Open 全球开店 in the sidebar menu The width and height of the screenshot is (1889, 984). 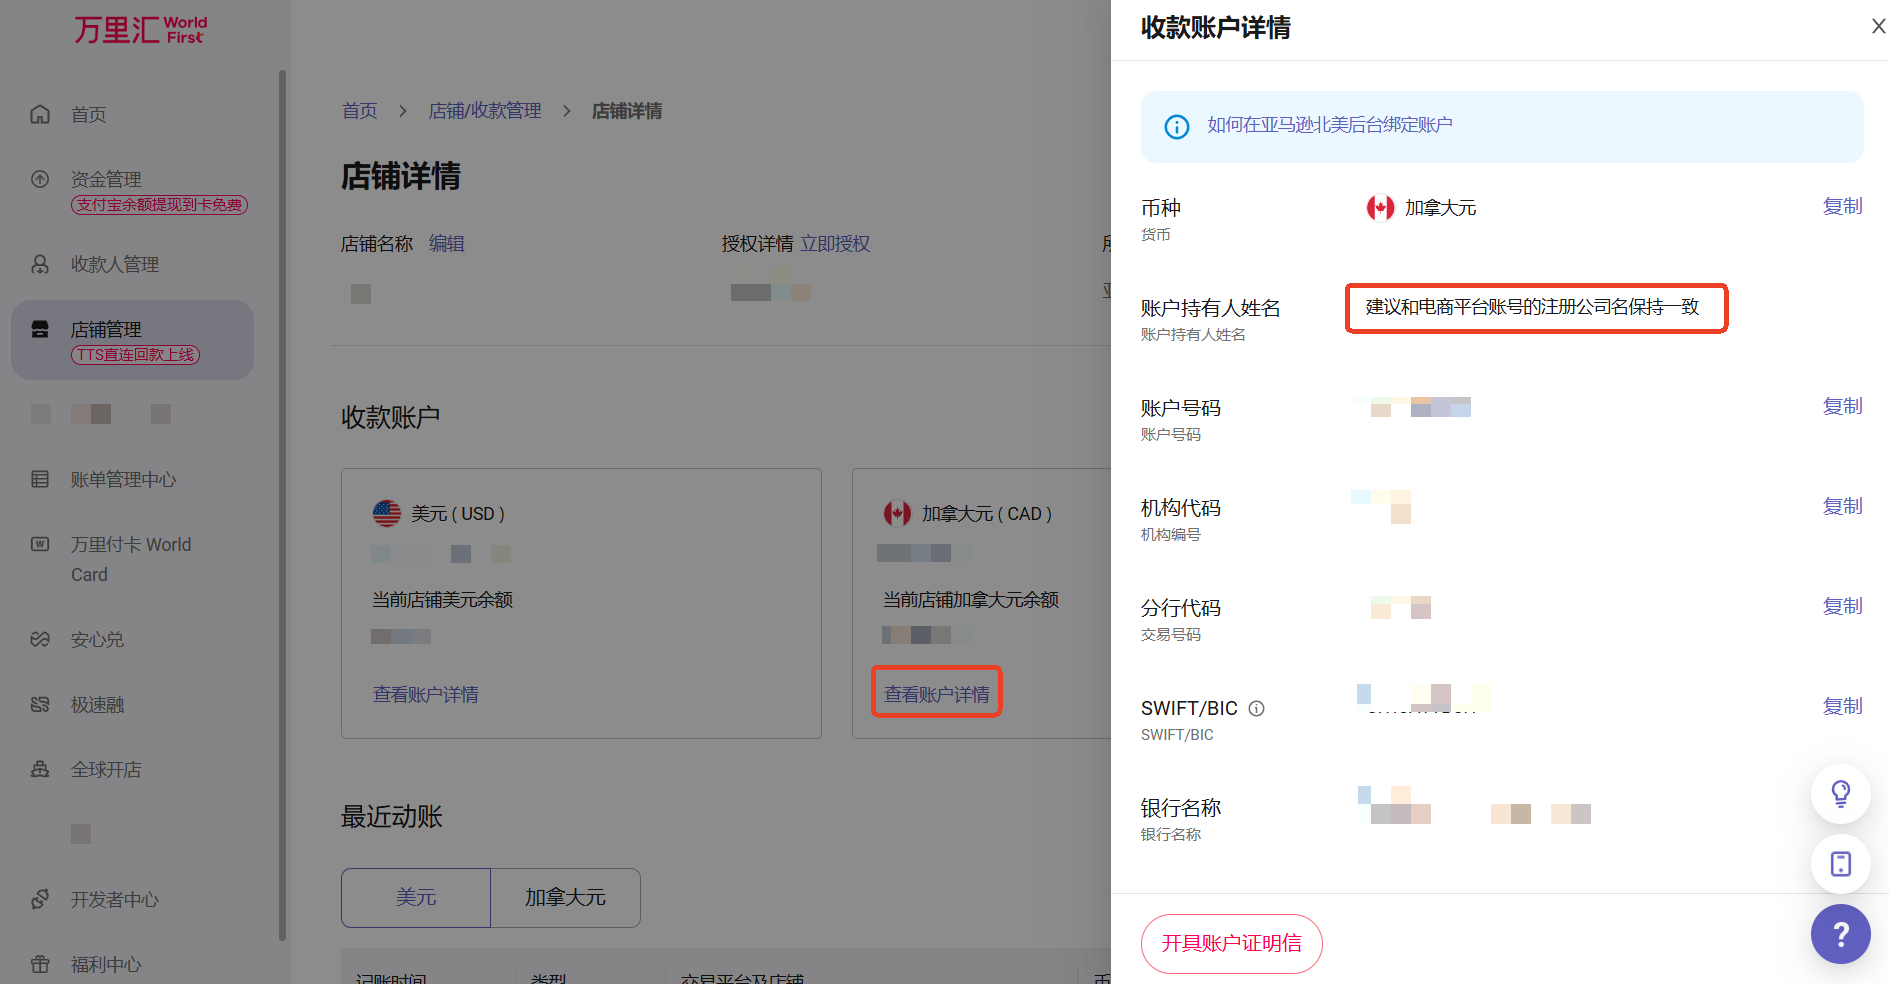pos(106,769)
